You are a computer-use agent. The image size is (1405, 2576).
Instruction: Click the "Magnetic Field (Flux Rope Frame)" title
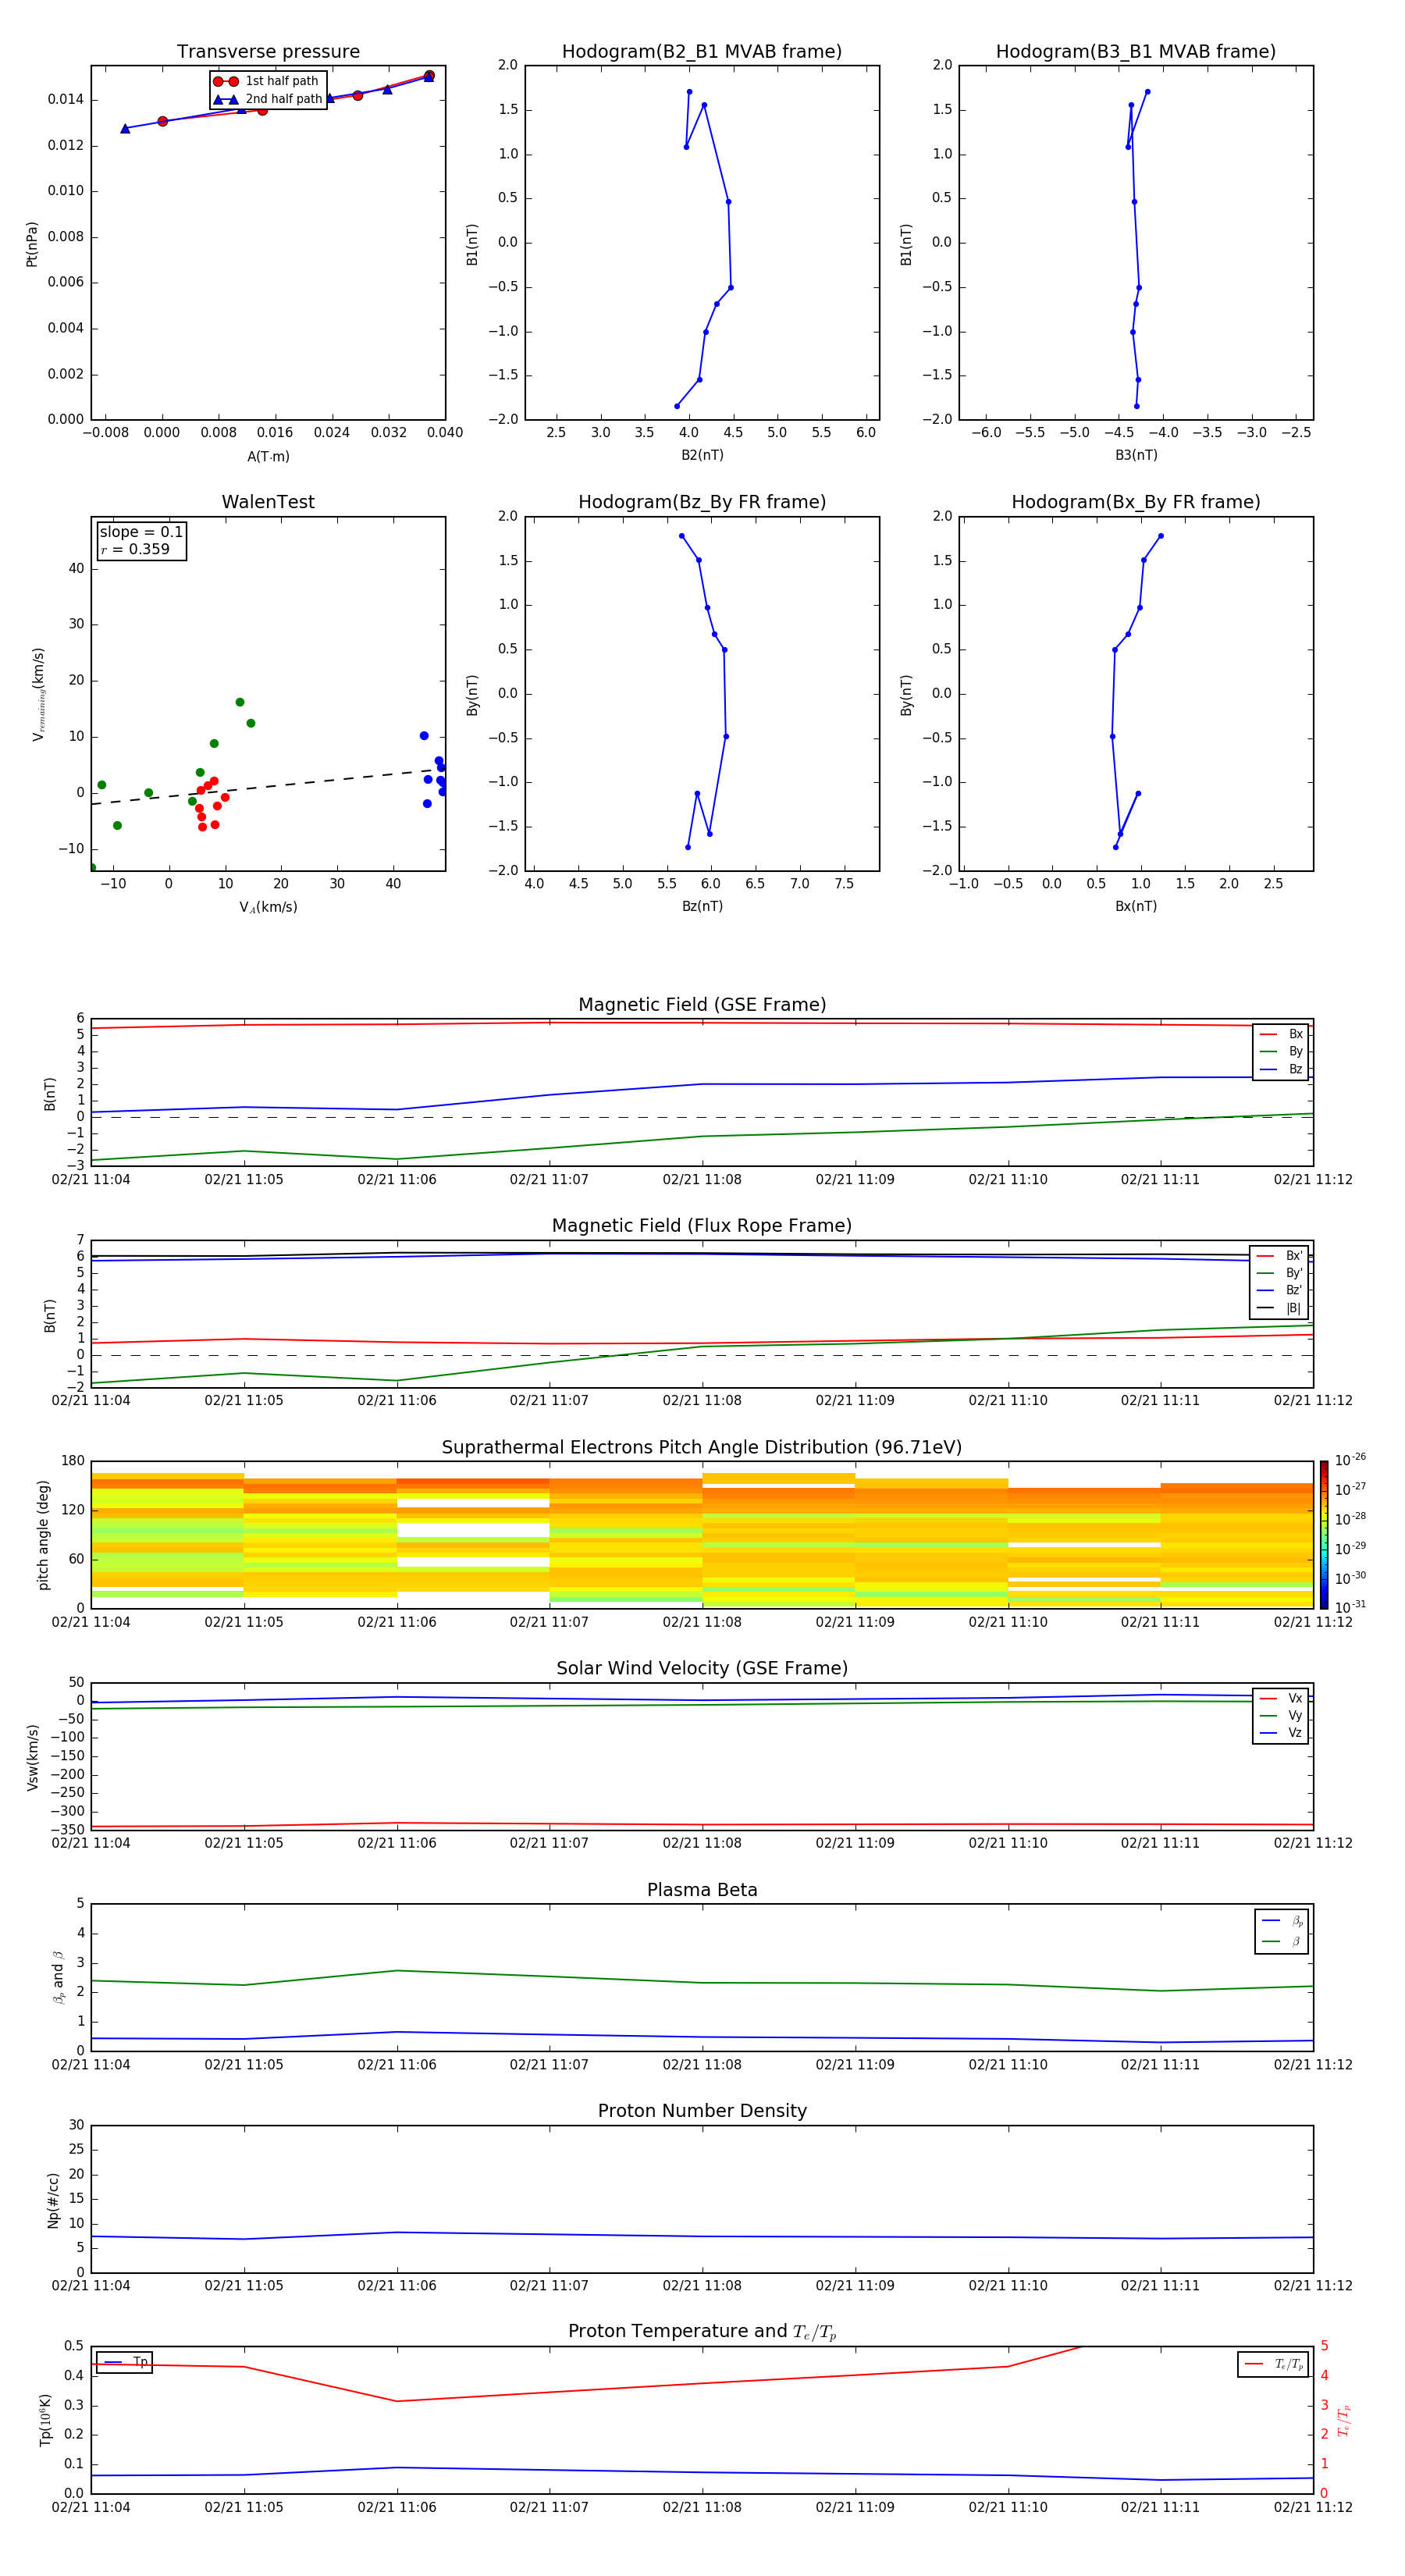(x=702, y=1226)
